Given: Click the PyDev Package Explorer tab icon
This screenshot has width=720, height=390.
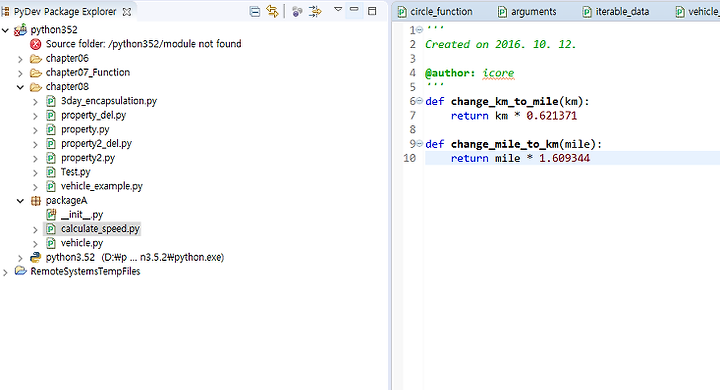Looking at the screenshot, I should [x=6, y=11].
